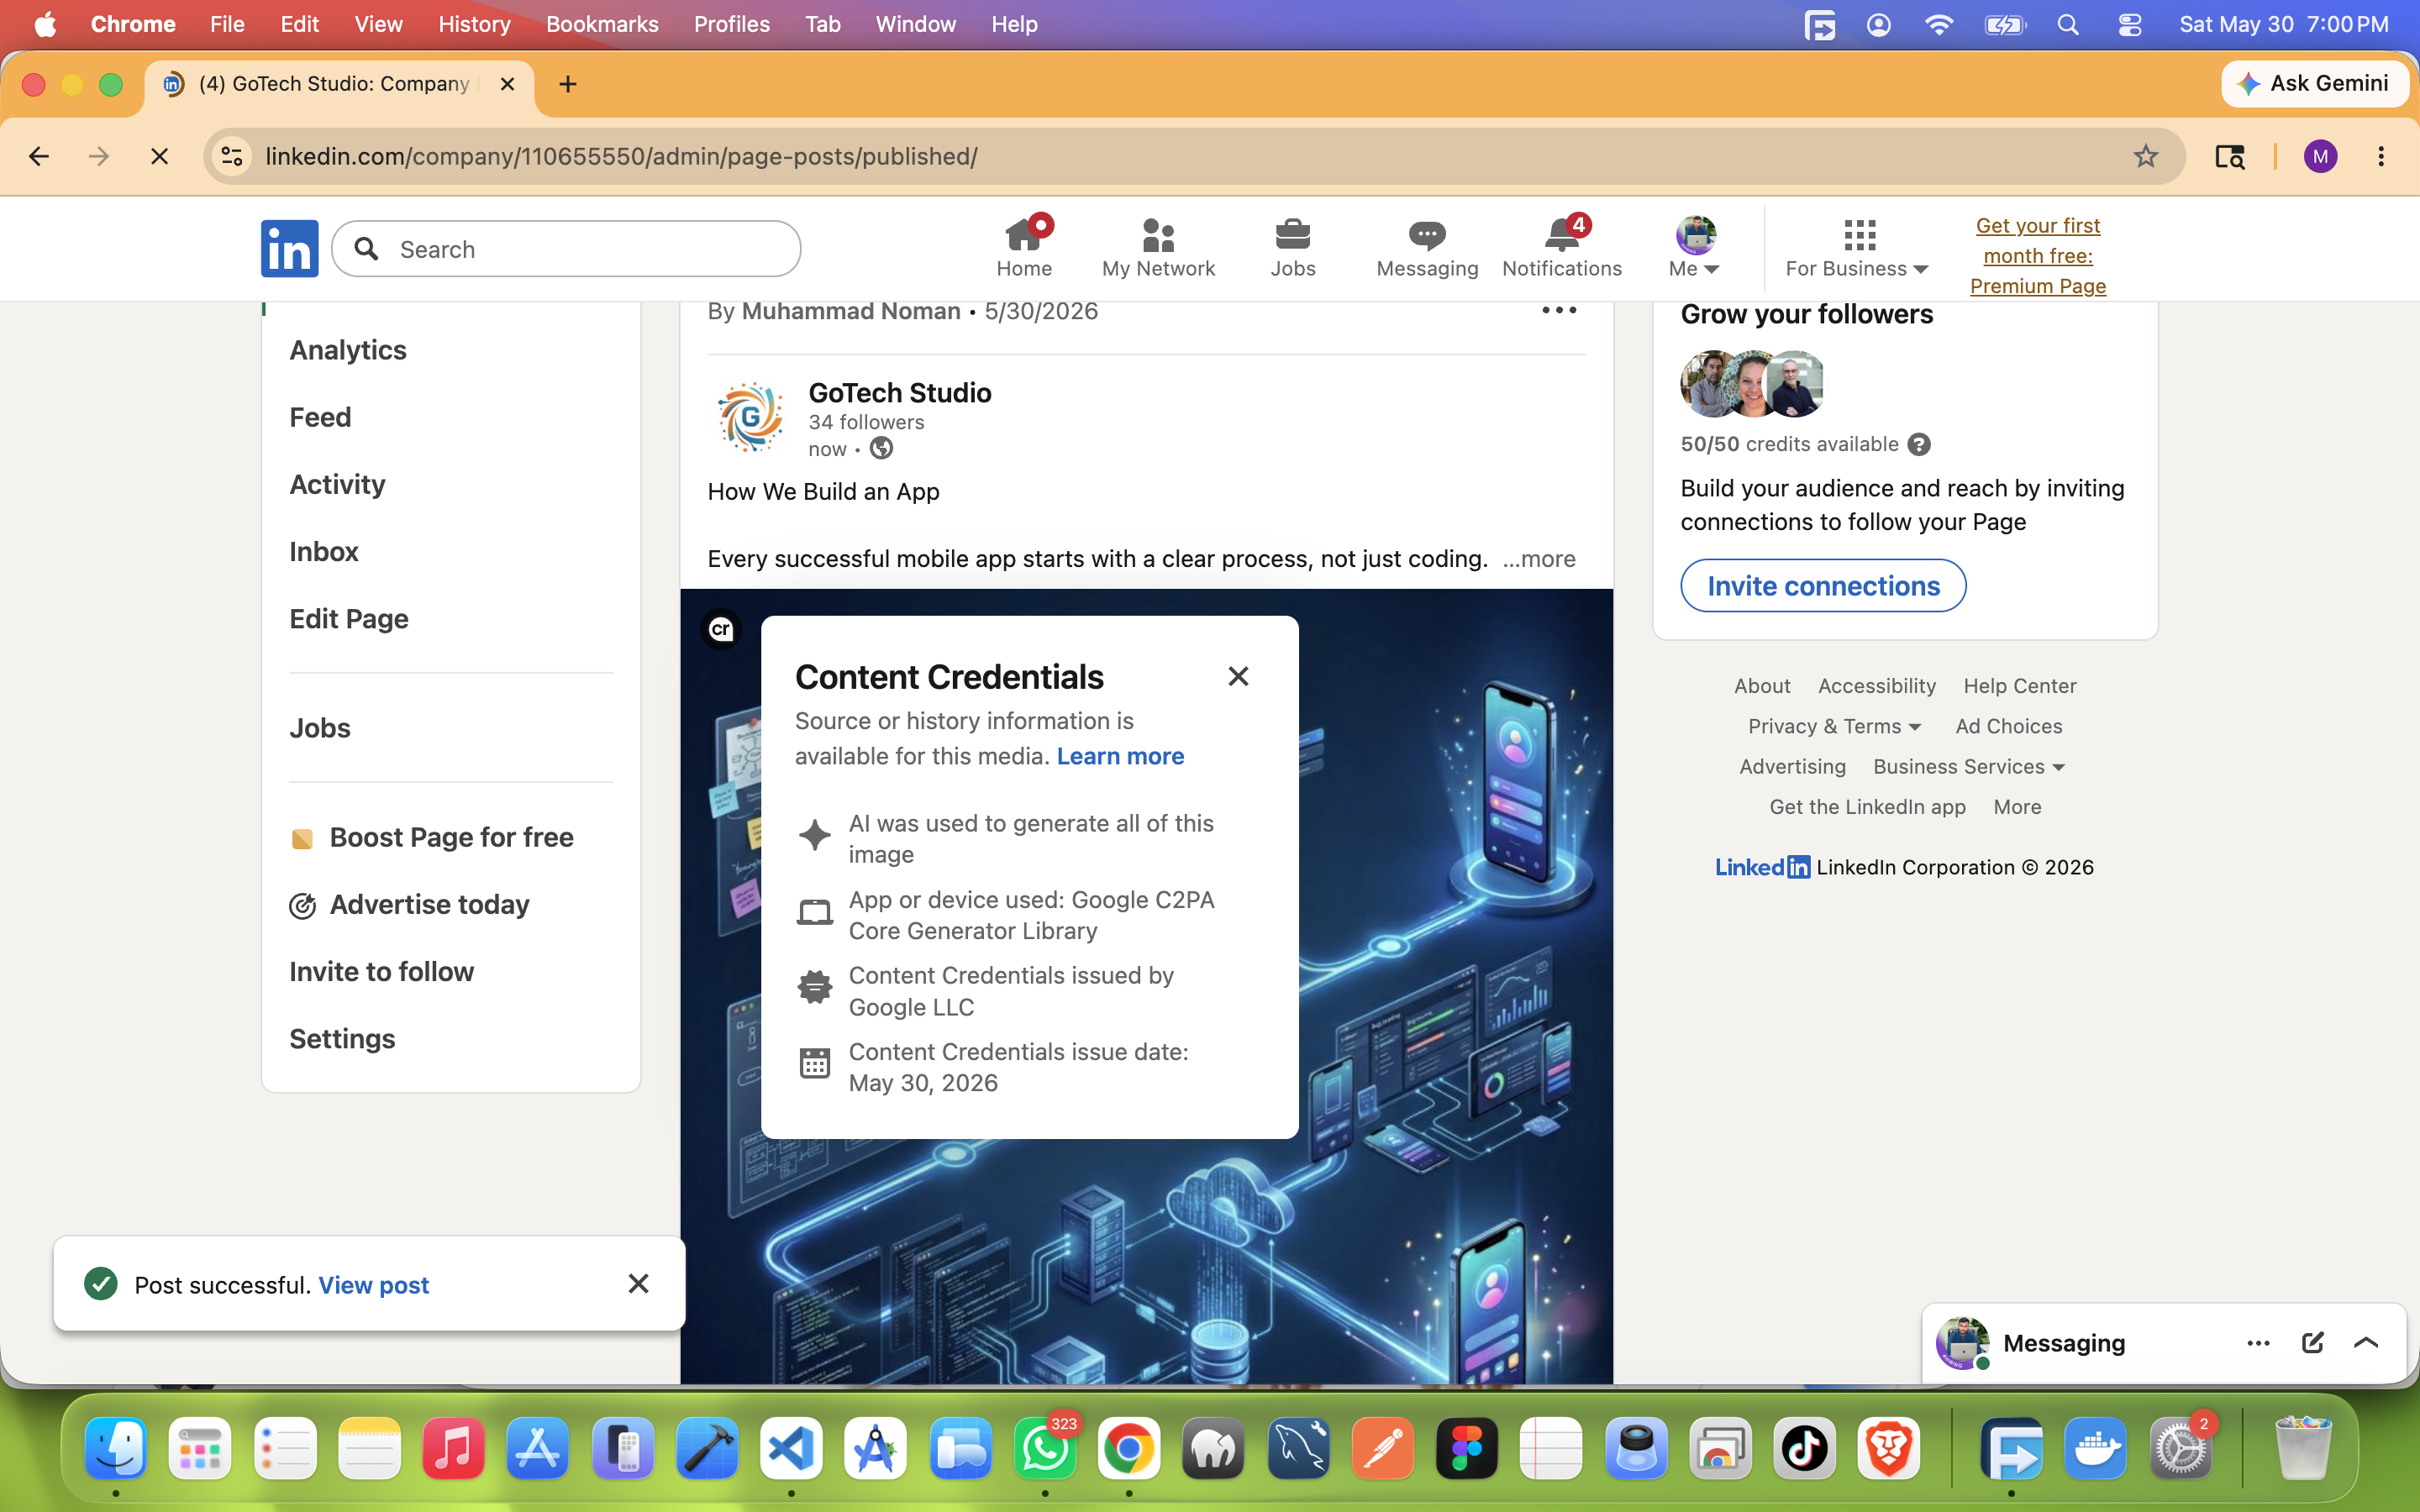Open Settings in admin sidebar
2420x1512 pixels.
(342, 1038)
